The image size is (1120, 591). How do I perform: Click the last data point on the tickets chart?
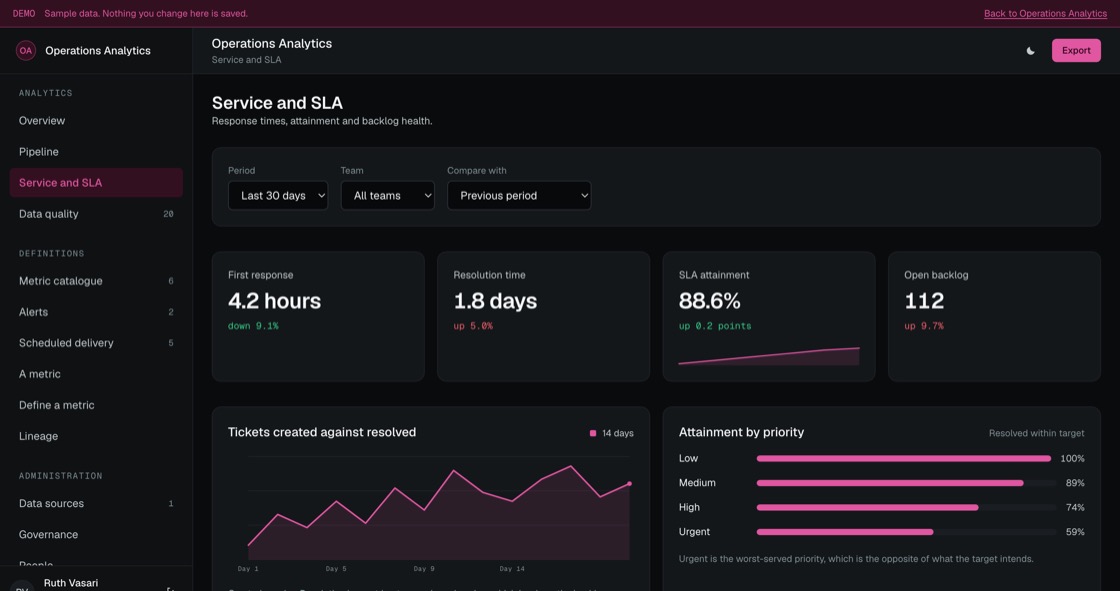629,484
